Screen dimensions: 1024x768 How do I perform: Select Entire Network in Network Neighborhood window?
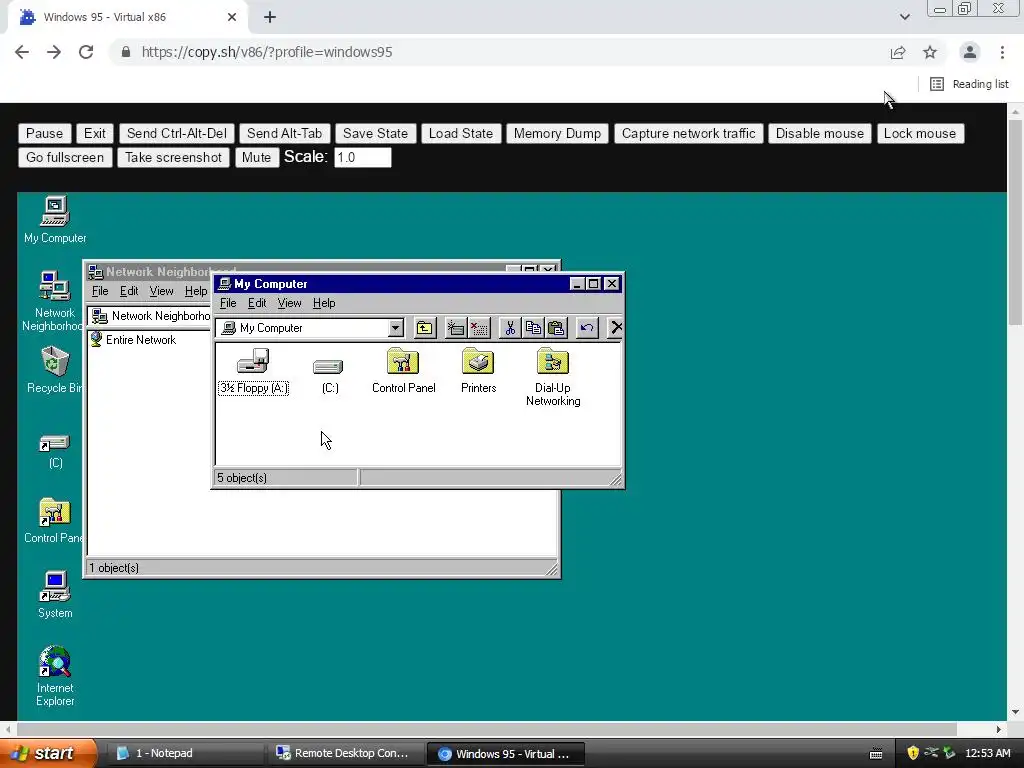tap(133, 340)
